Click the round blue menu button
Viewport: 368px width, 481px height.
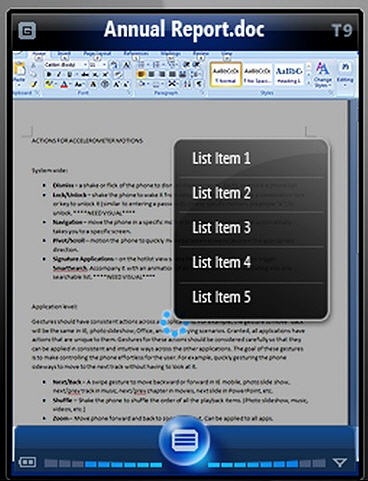tap(185, 441)
